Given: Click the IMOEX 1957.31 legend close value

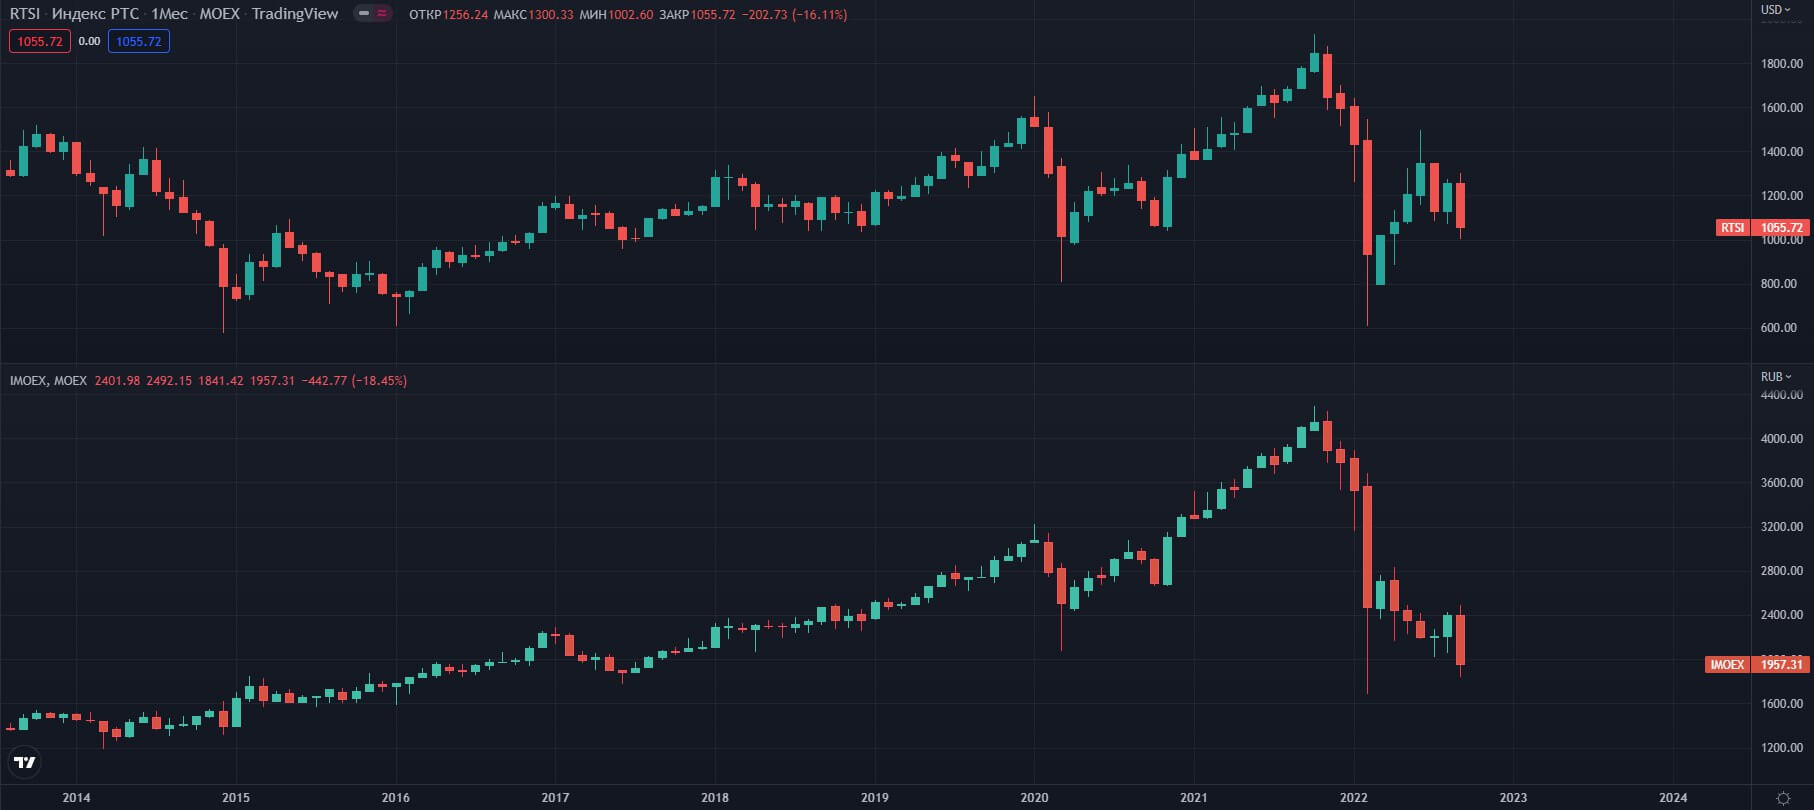Looking at the screenshot, I should (273, 381).
